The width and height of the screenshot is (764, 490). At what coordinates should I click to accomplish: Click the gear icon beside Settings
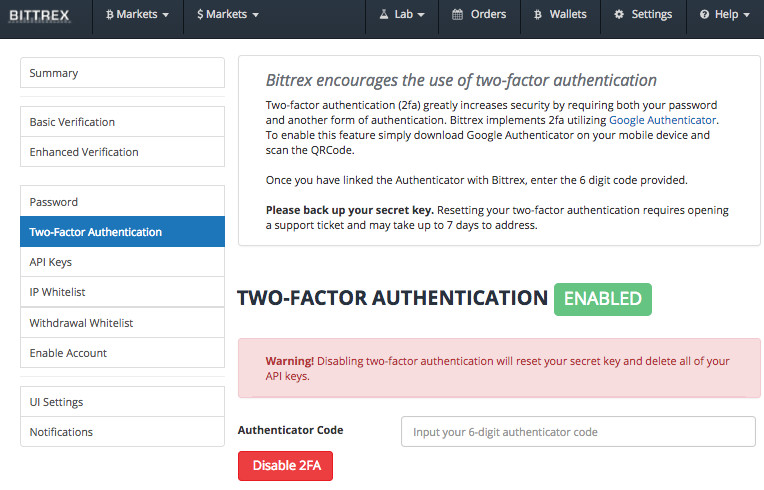pos(619,15)
